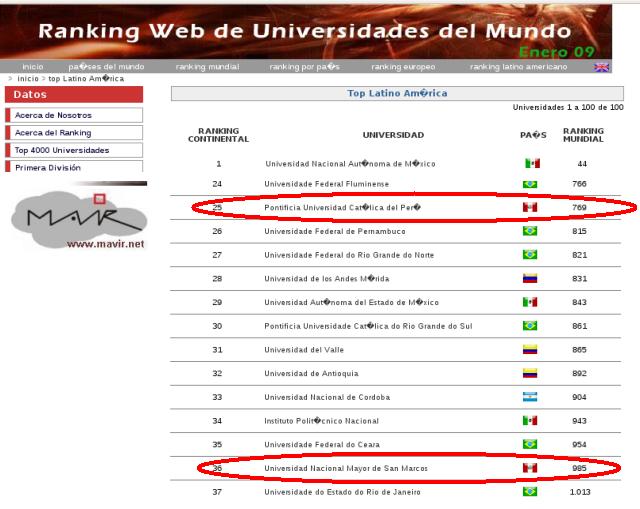Open Universidad de los Andes Mérida link
The image size is (640, 509).
coord(327,278)
